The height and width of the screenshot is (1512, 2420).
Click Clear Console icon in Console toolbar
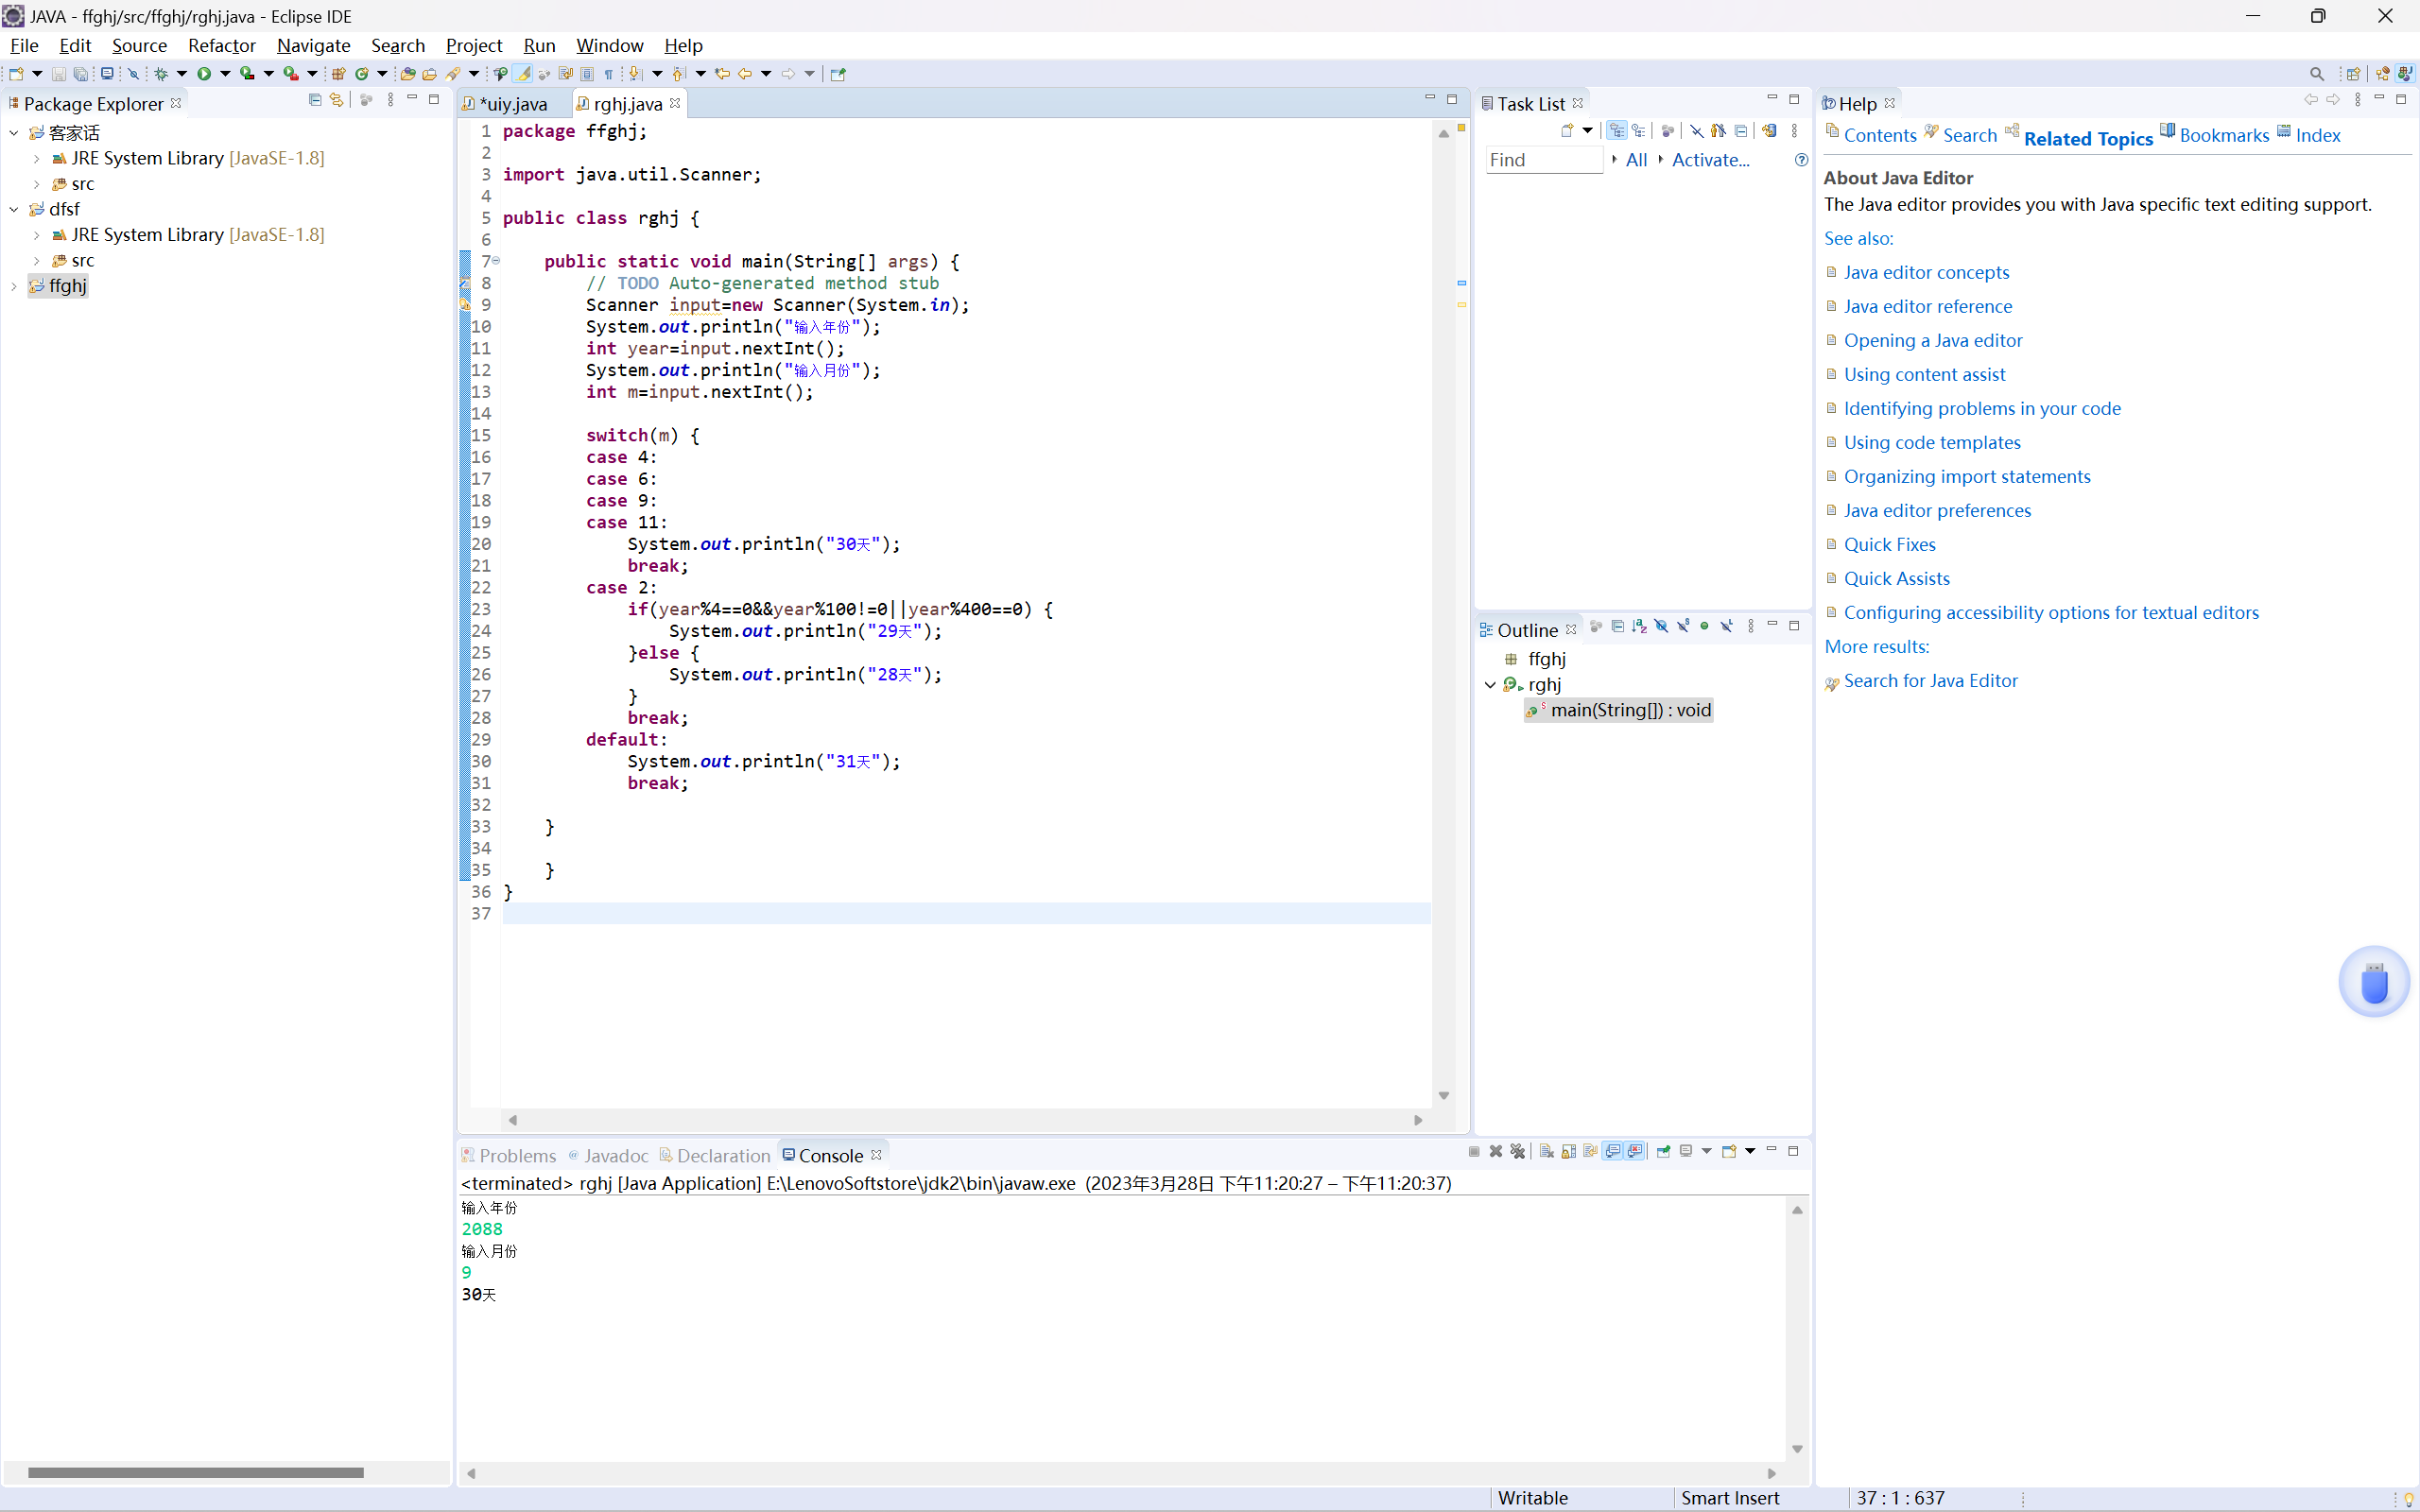[x=1547, y=1151]
